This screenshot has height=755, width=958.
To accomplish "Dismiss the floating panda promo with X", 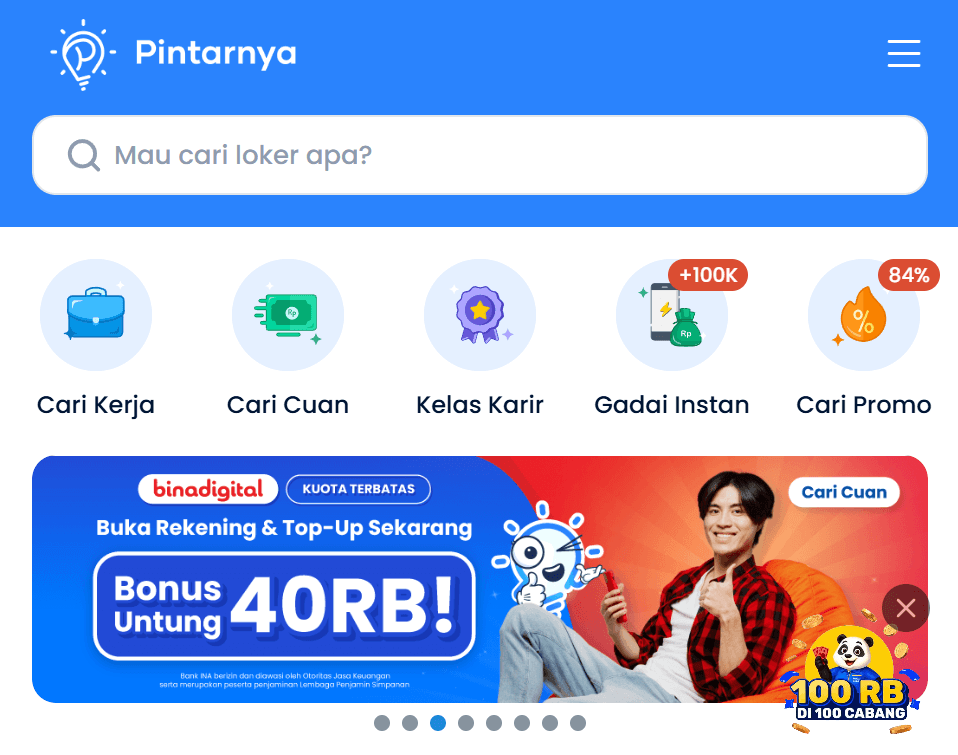I will tap(905, 608).
